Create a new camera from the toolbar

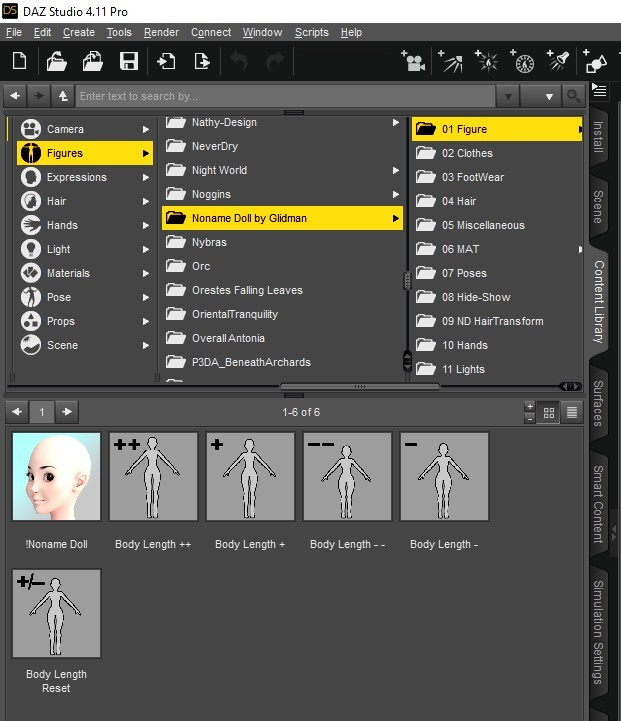413,61
